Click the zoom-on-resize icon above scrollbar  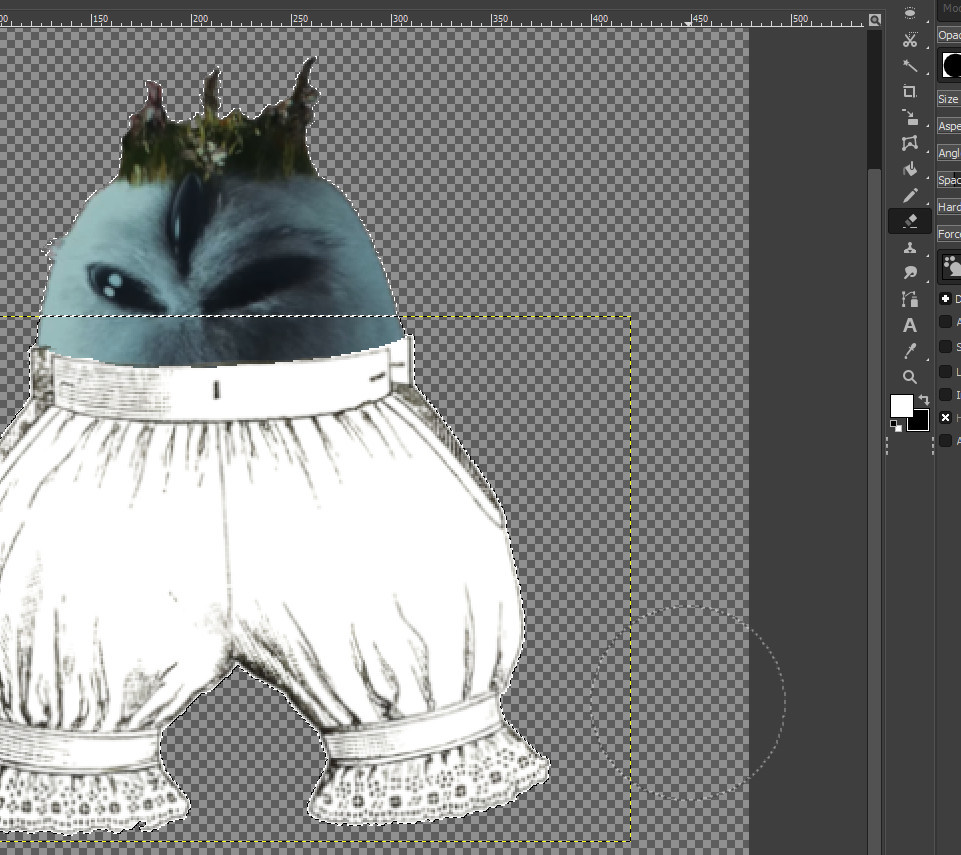click(x=875, y=20)
